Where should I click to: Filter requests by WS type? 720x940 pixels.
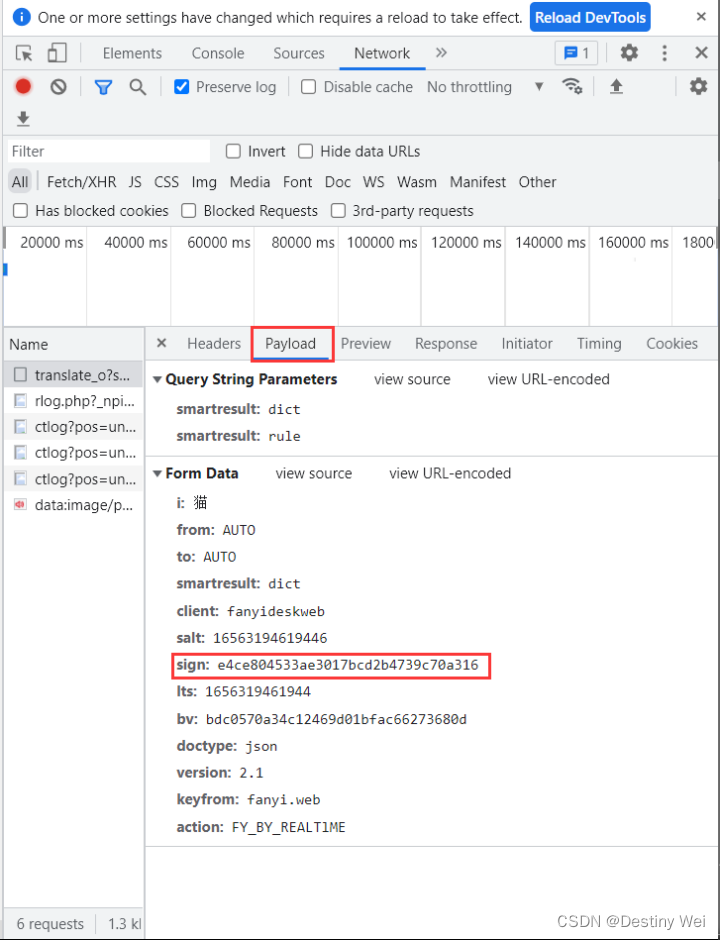click(373, 182)
